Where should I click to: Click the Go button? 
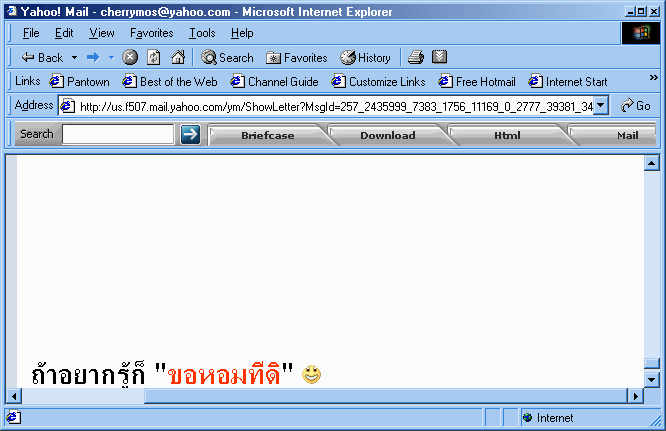click(635, 106)
